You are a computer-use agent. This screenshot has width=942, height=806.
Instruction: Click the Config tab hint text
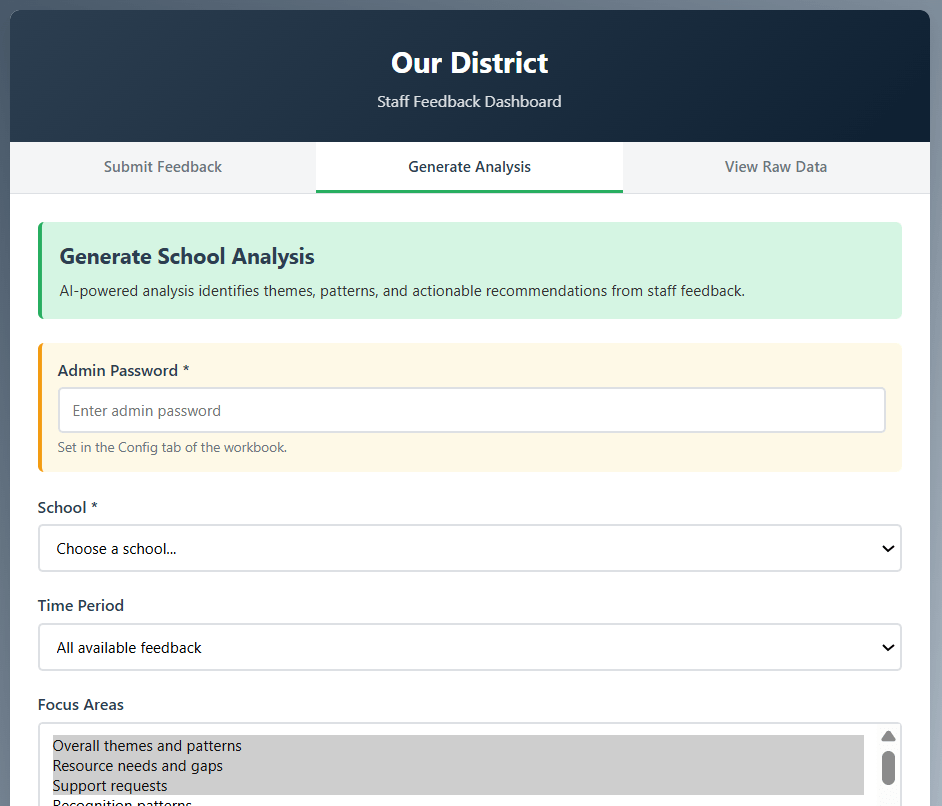coord(172,448)
